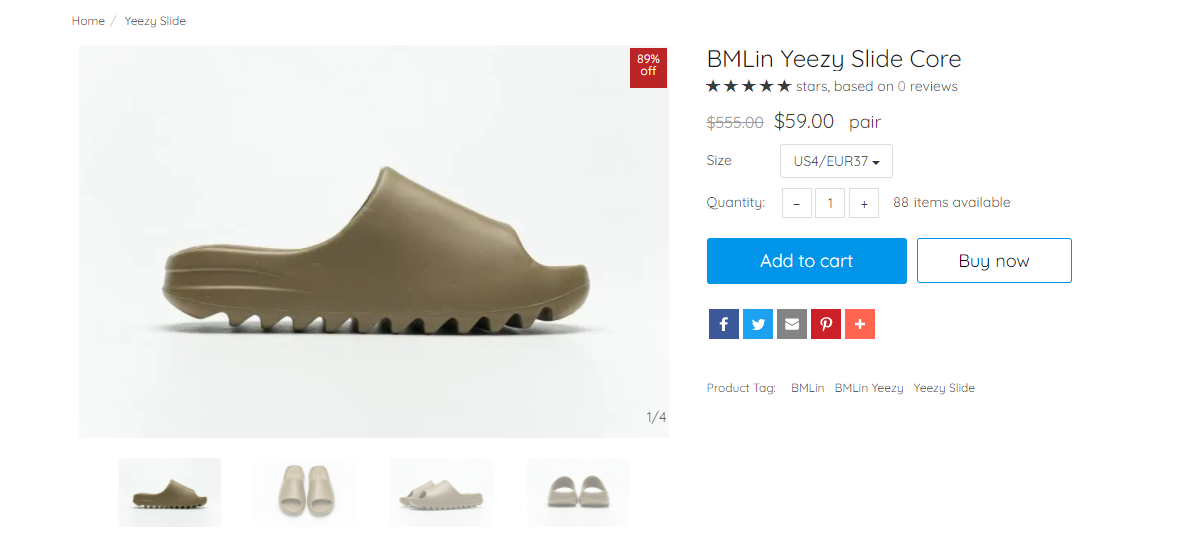Open the Yeezy Slide product tag

(x=944, y=388)
